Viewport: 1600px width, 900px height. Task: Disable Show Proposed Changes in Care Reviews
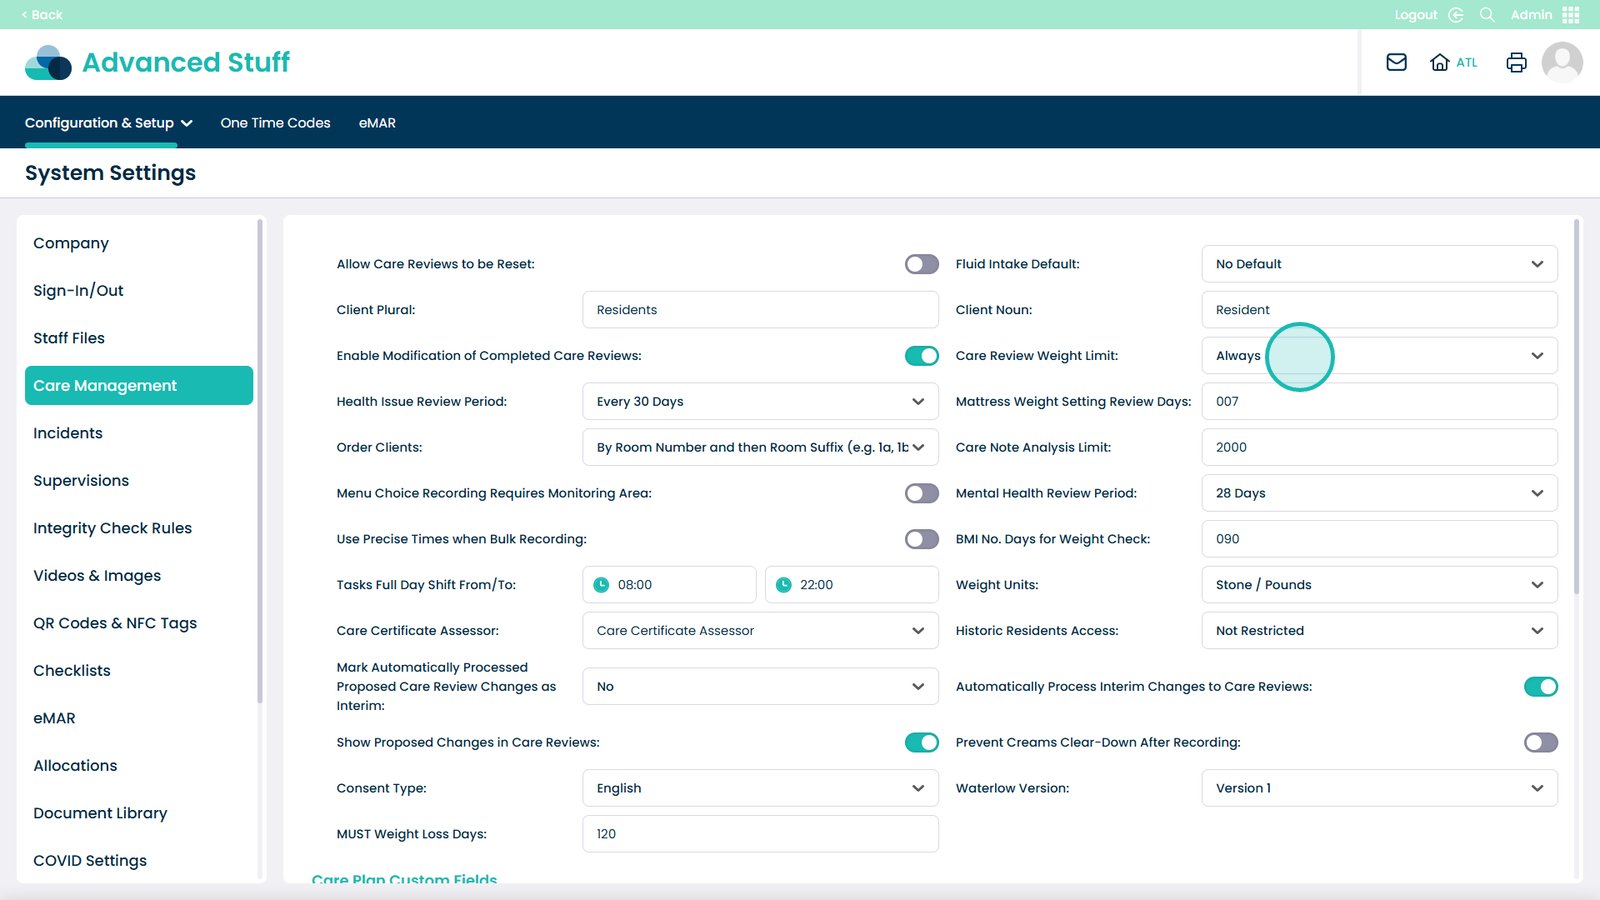coord(921,742)
